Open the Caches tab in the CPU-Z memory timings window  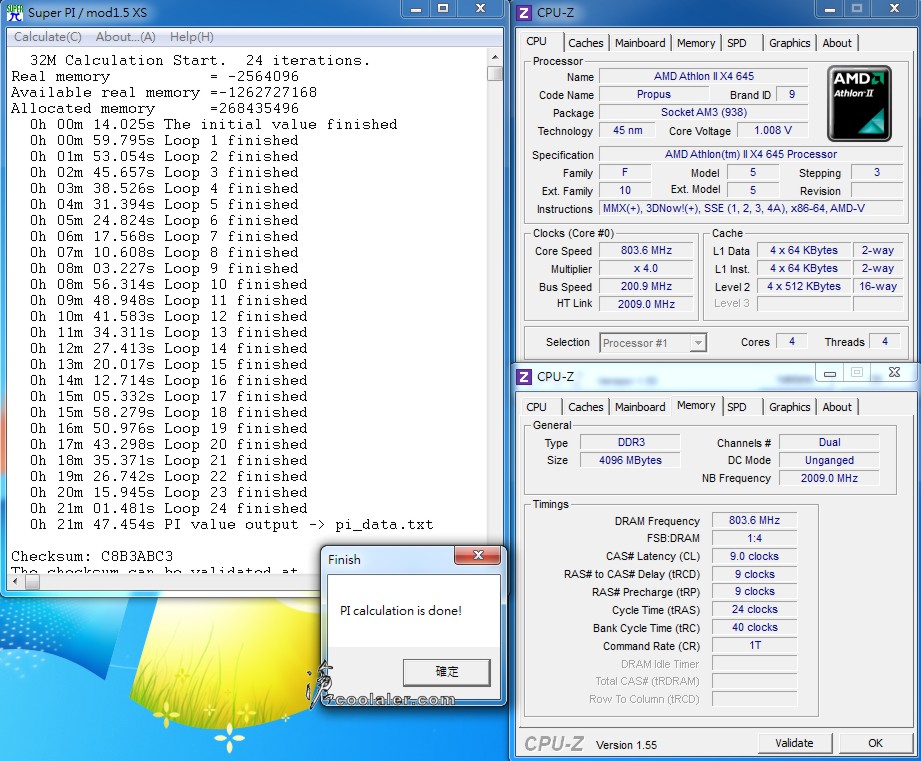pyautogui.click(x=586, y=407)
